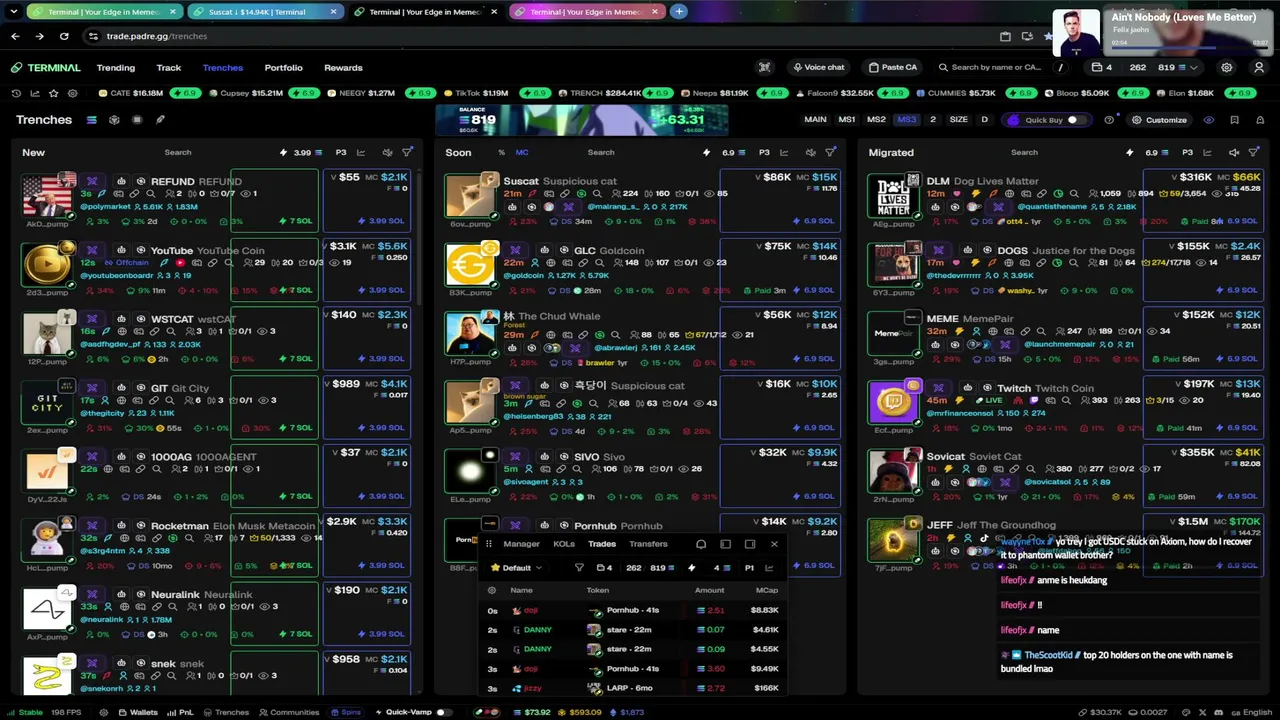1280x720 pixels.
Task: Switch to the Transfers tab in floating panel
Action: 648,544
